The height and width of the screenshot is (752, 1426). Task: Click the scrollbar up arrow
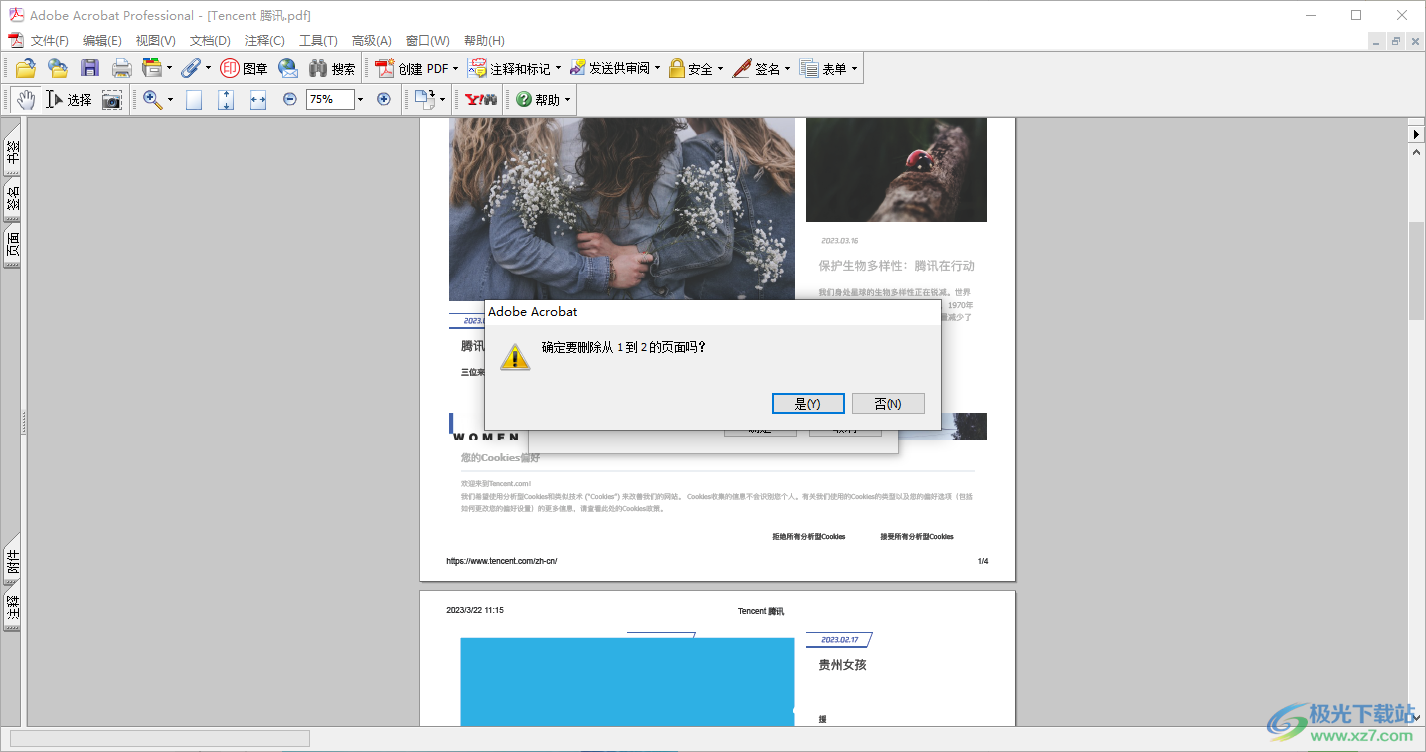1416,151
